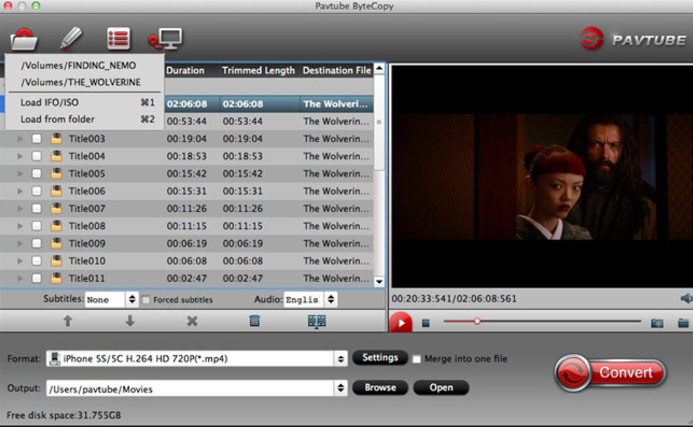Check the Title010 checkbox
The image size is (693, 427).
click(37, 261)
